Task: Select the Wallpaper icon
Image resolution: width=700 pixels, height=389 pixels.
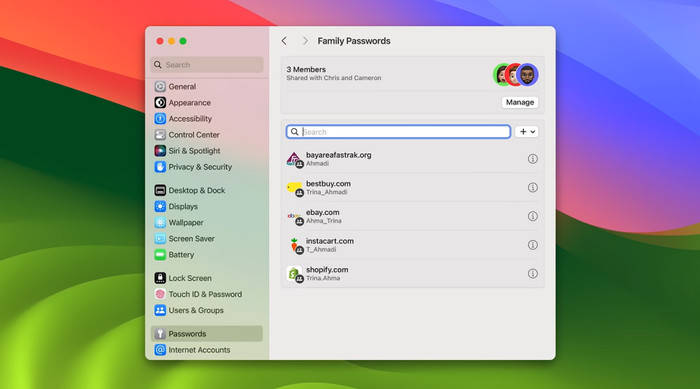Action: [160, 222]
